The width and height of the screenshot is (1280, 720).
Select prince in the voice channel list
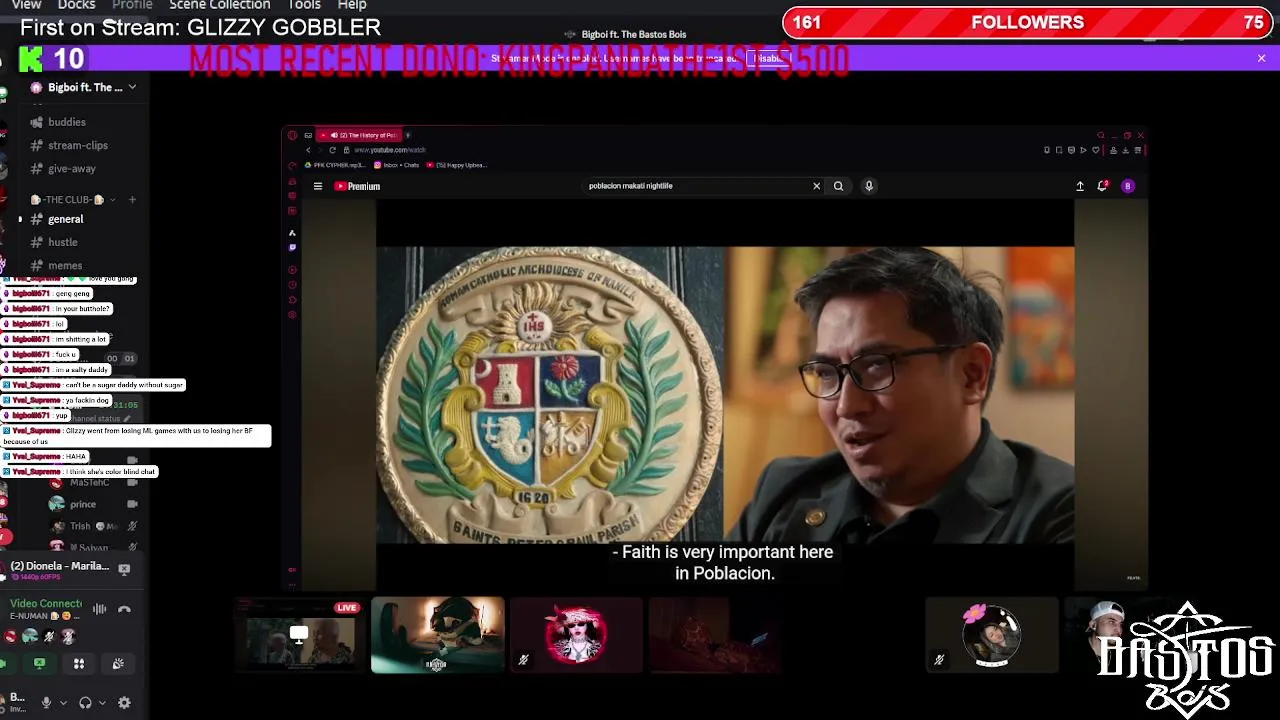[x=83, y=504]
